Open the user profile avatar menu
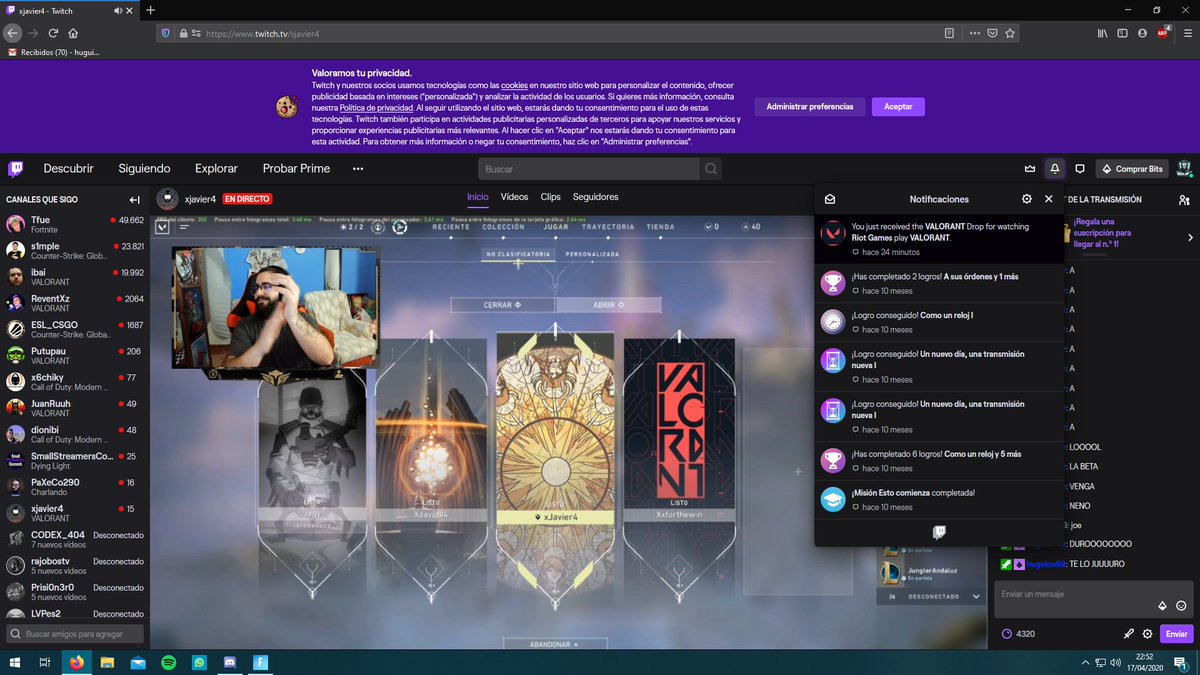Viewport: 1200px width, 675px height. point(1185,168)
